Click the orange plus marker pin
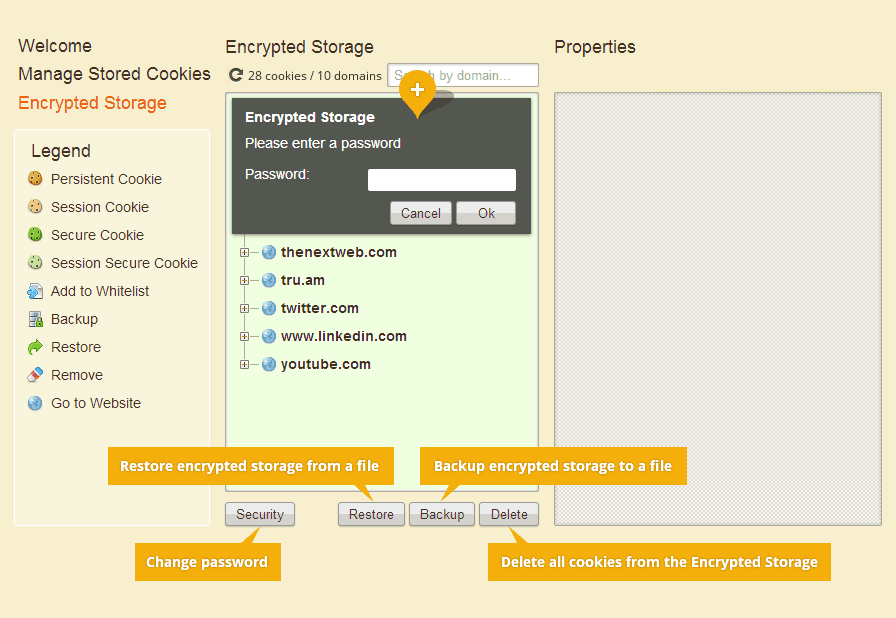The height and width of the screenshot is (618, 896). coord(417,91)
